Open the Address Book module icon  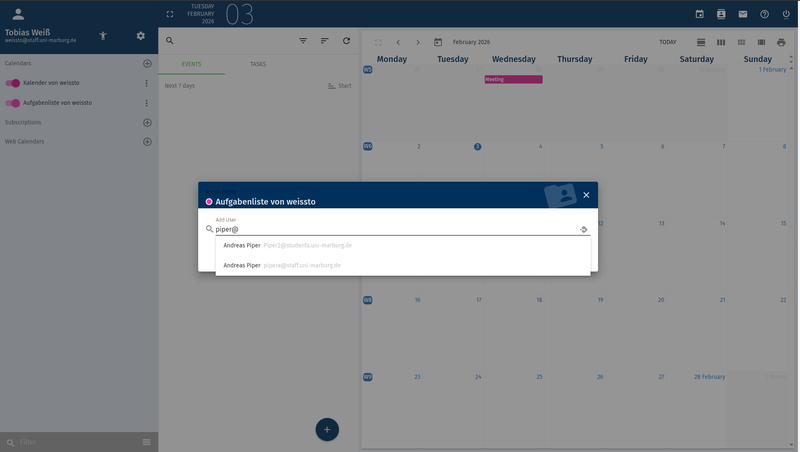(721, 14)
